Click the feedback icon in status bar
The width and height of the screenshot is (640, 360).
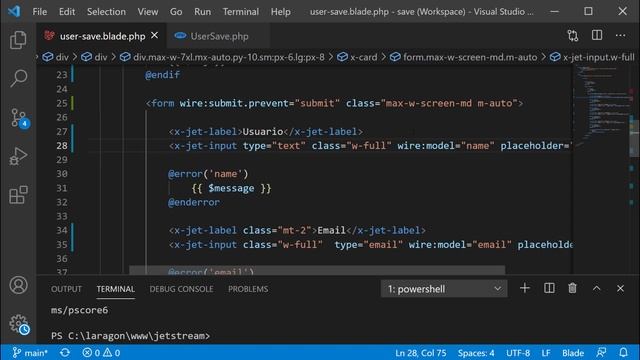coord(601,353)
